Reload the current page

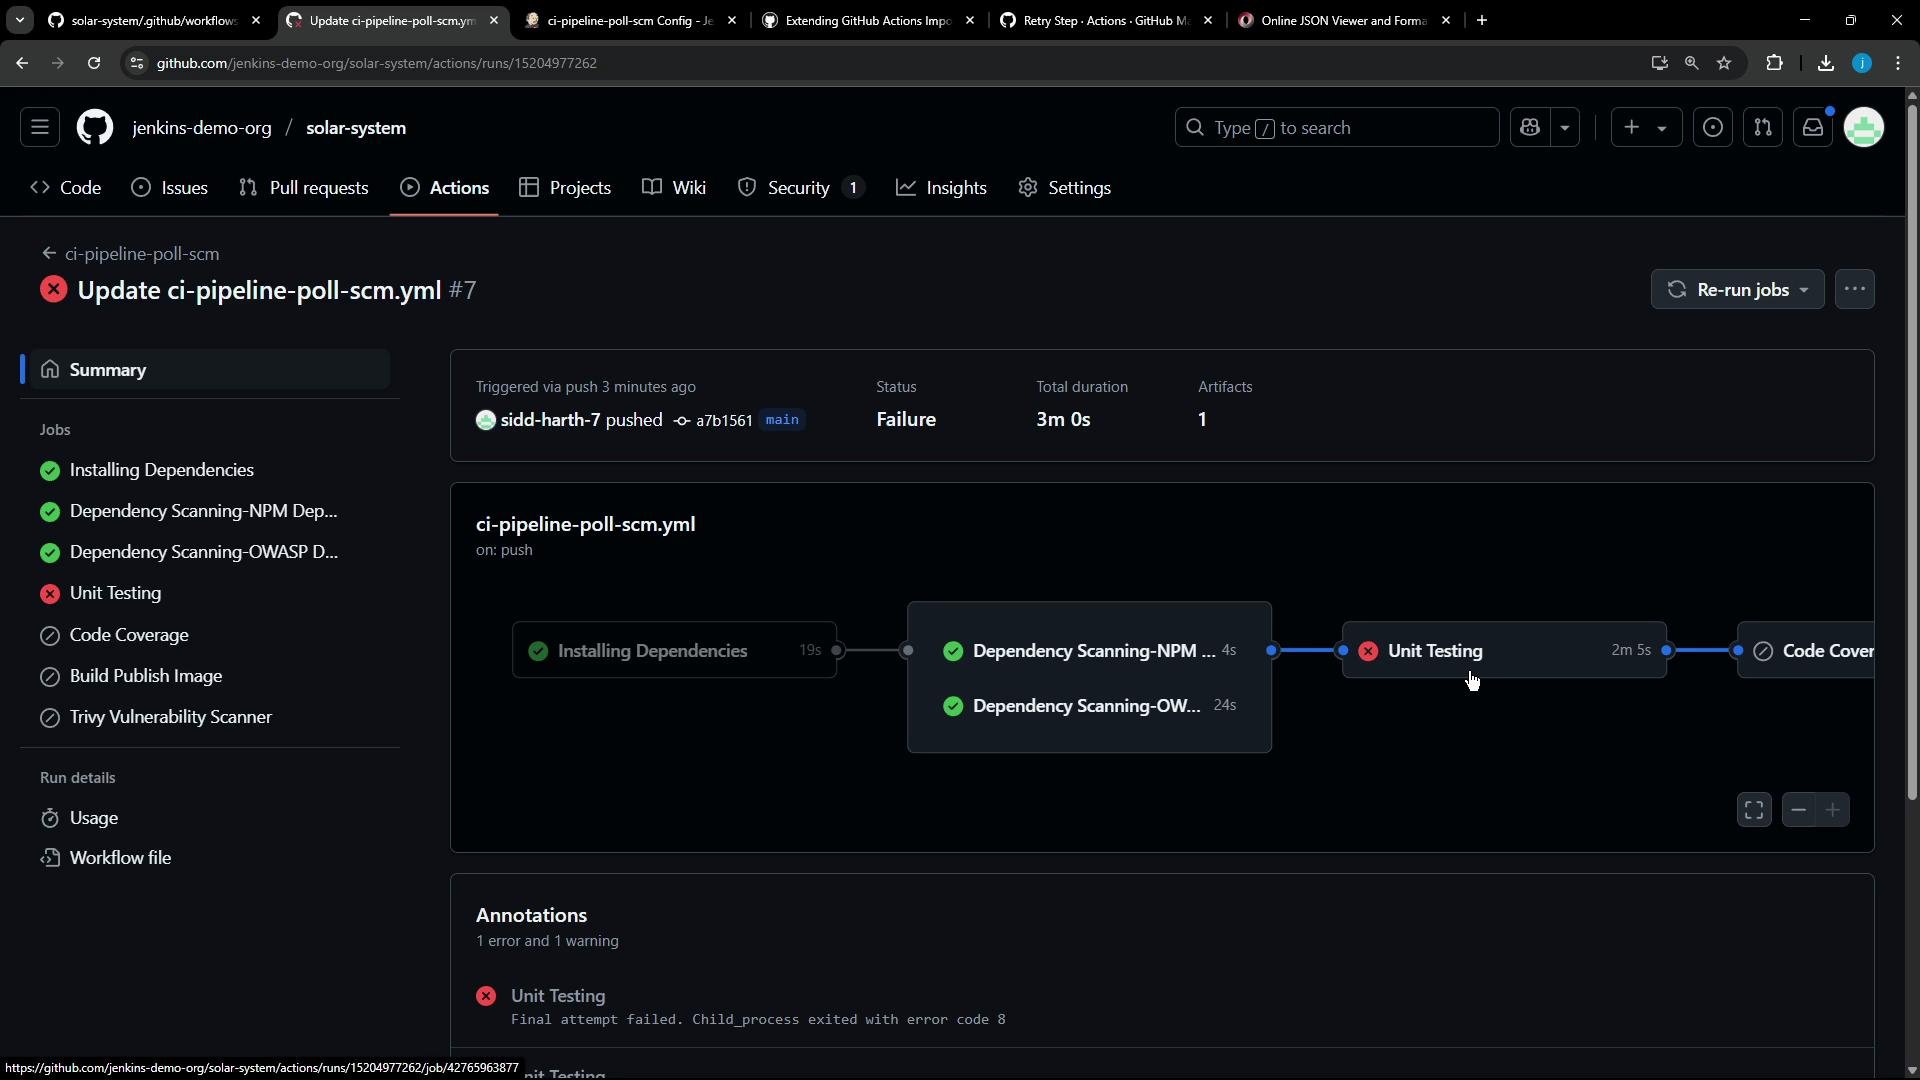tap(94, 63)
